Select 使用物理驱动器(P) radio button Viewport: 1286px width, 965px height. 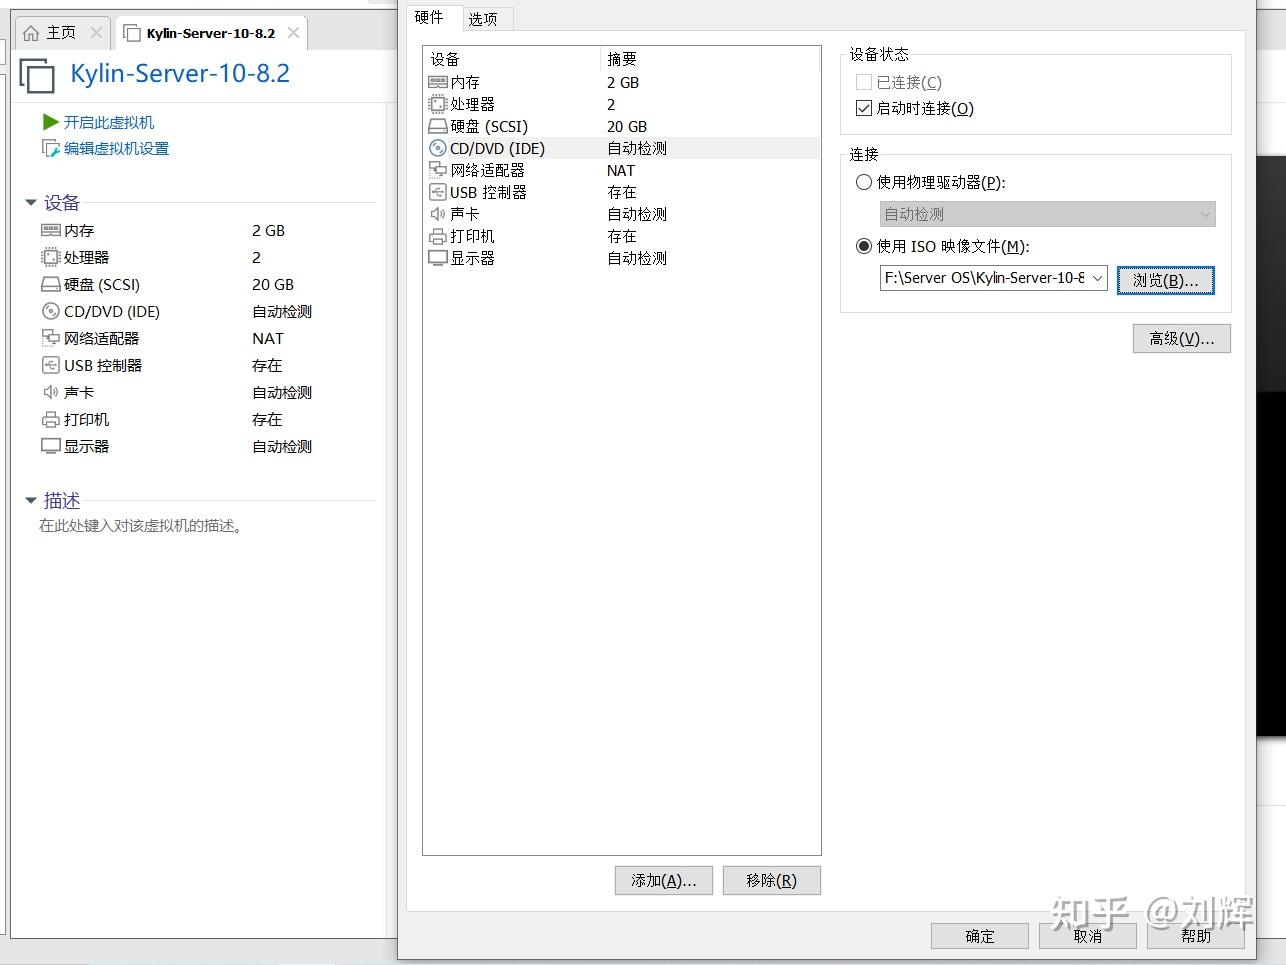(864, 182)
